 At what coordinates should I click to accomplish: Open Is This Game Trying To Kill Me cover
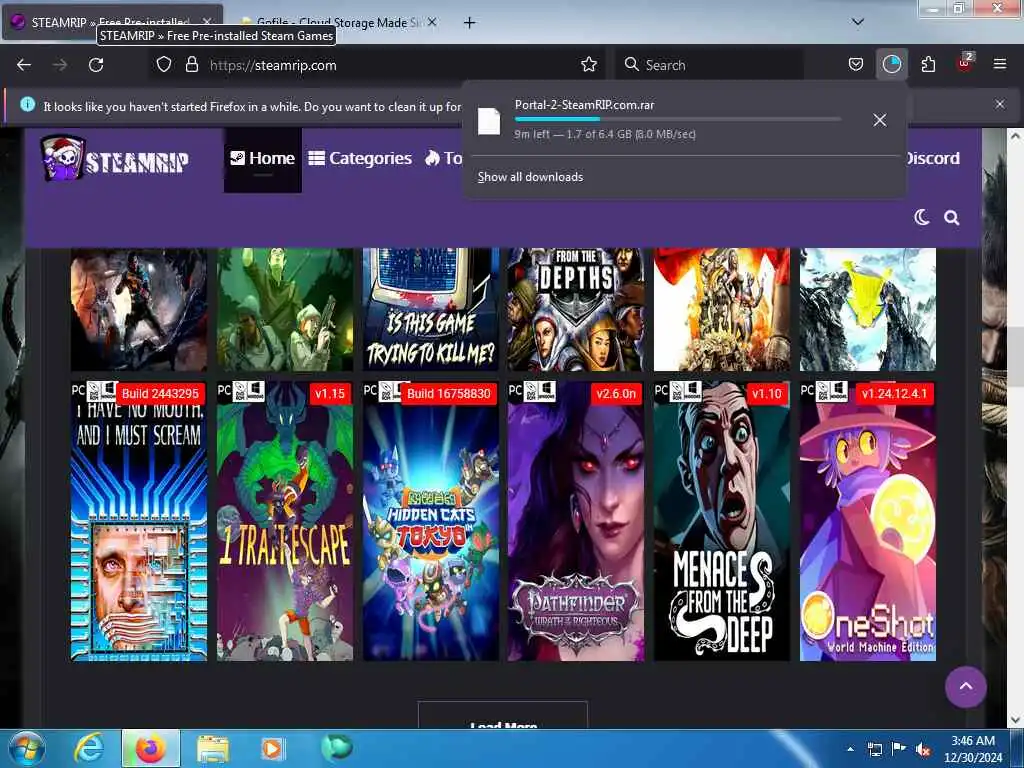[x=431, y=310]
